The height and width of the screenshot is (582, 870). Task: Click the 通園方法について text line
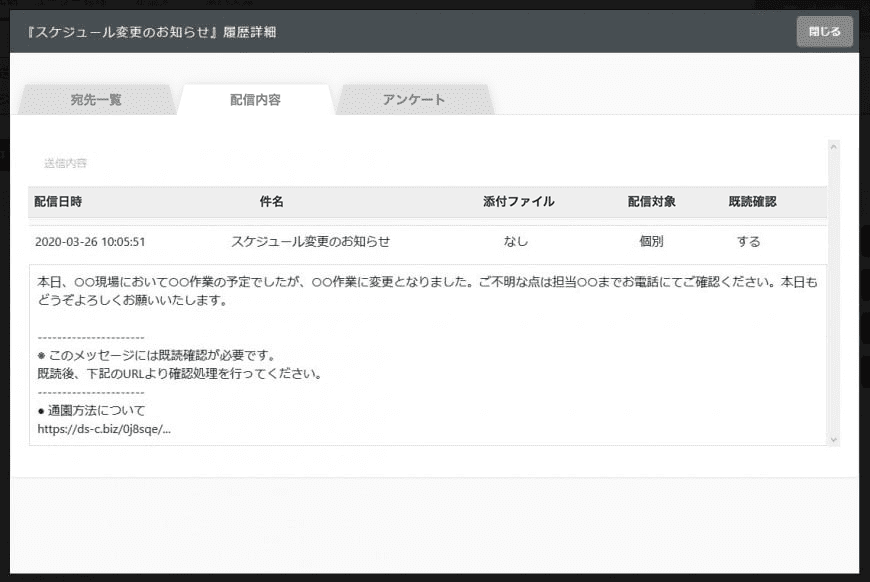[x=92, y=411]
